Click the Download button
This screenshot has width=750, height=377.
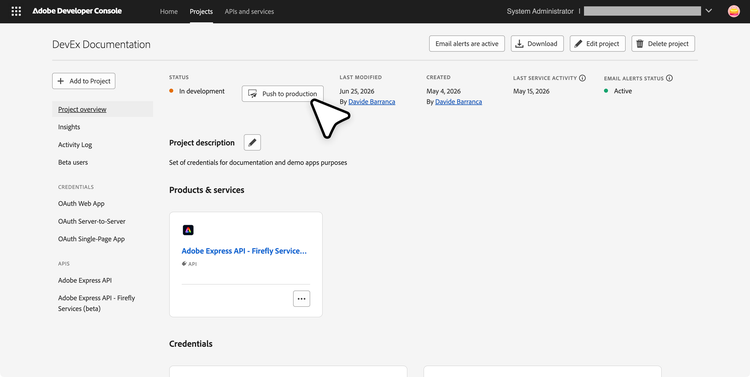(x=537, y=44)
